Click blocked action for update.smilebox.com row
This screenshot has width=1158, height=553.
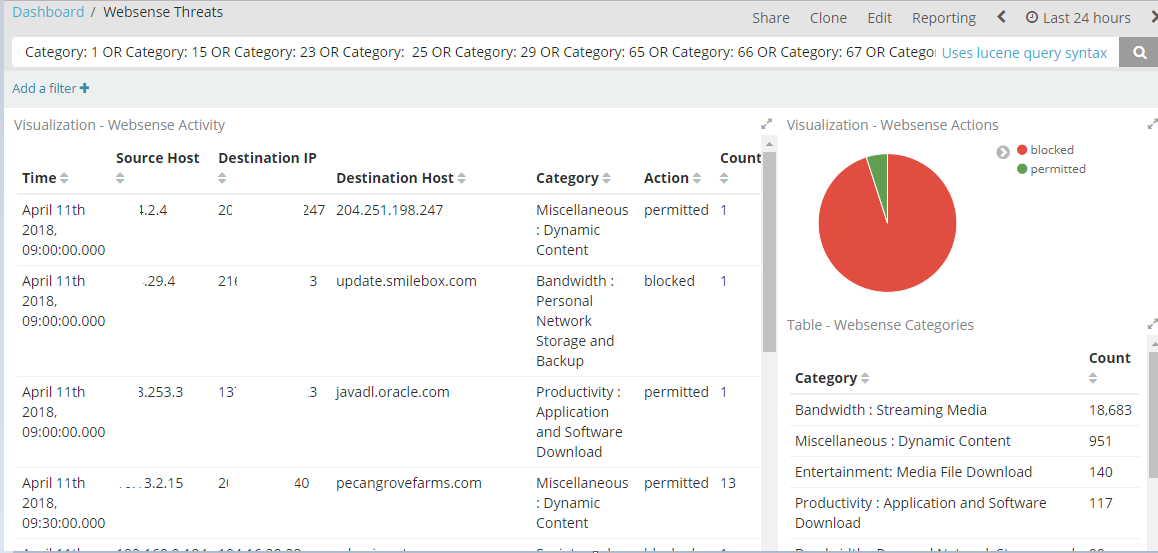click(669, 281)
